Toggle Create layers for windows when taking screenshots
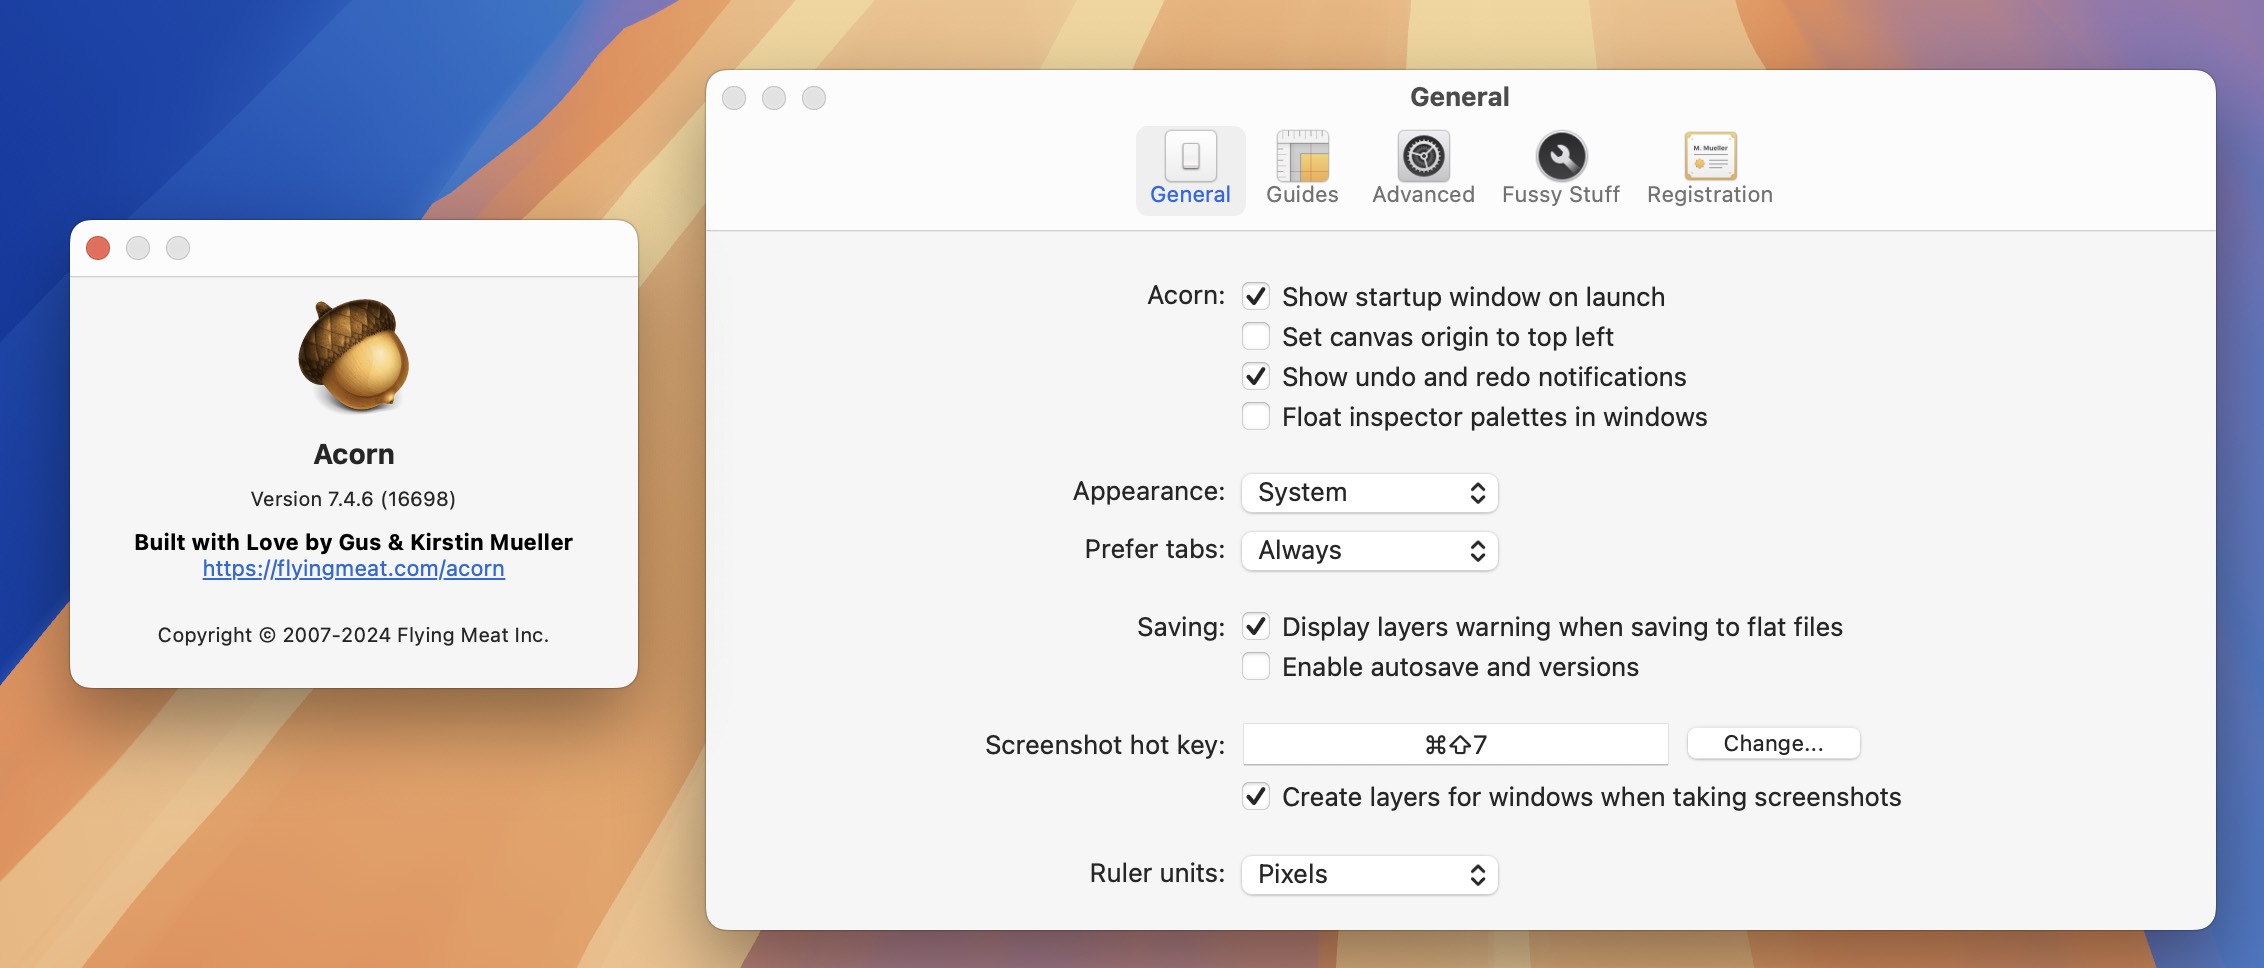Image resolution: width=2264 pixels, height=968 pixels. point(1256,797)
